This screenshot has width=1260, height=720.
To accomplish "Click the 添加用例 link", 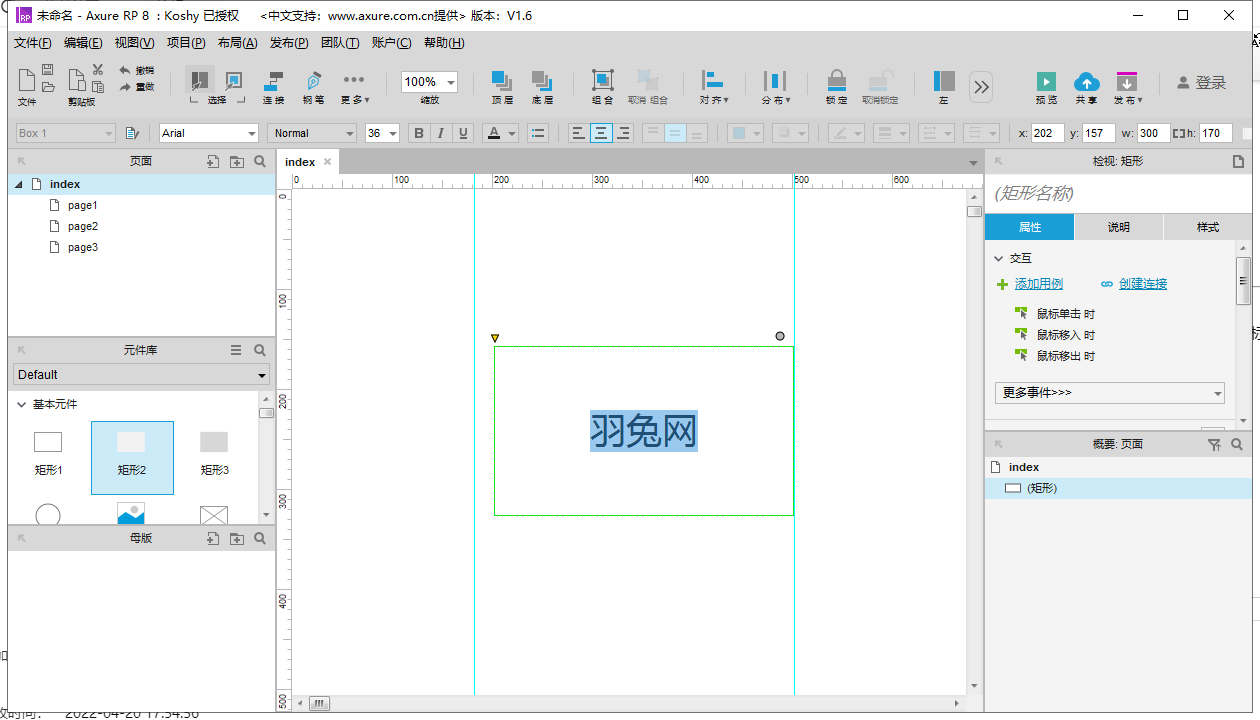I will pyautogui.click(x=1039, y=284).
